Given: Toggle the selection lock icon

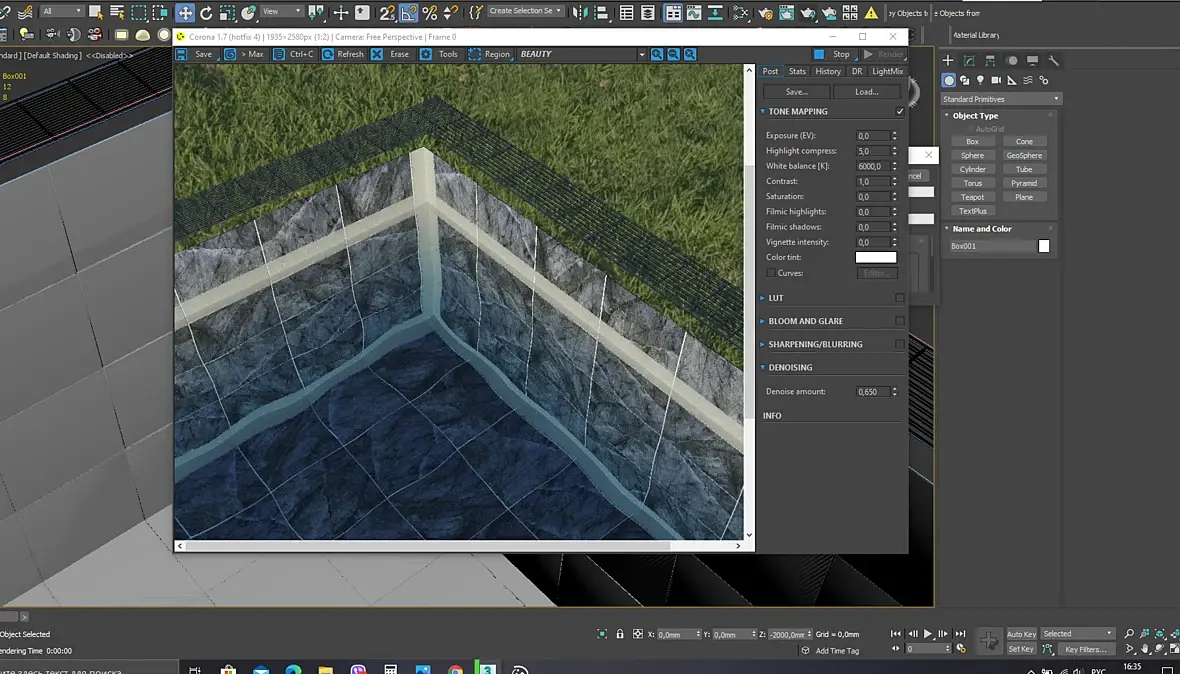Looking at the screenshot, I should click(x=620, y=634).
